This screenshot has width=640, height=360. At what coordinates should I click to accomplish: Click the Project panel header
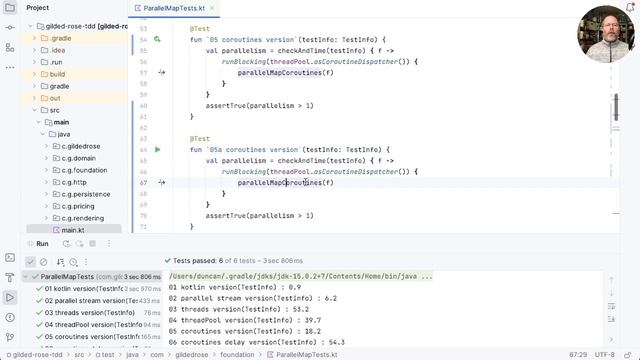38,7
